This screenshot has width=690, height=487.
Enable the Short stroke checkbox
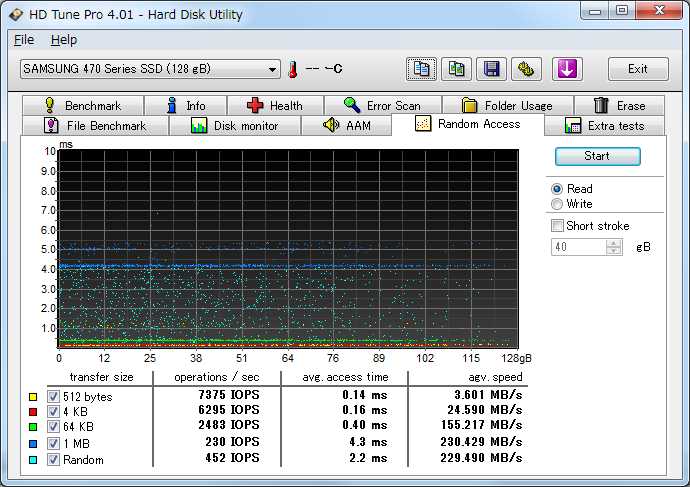[557, 226]
